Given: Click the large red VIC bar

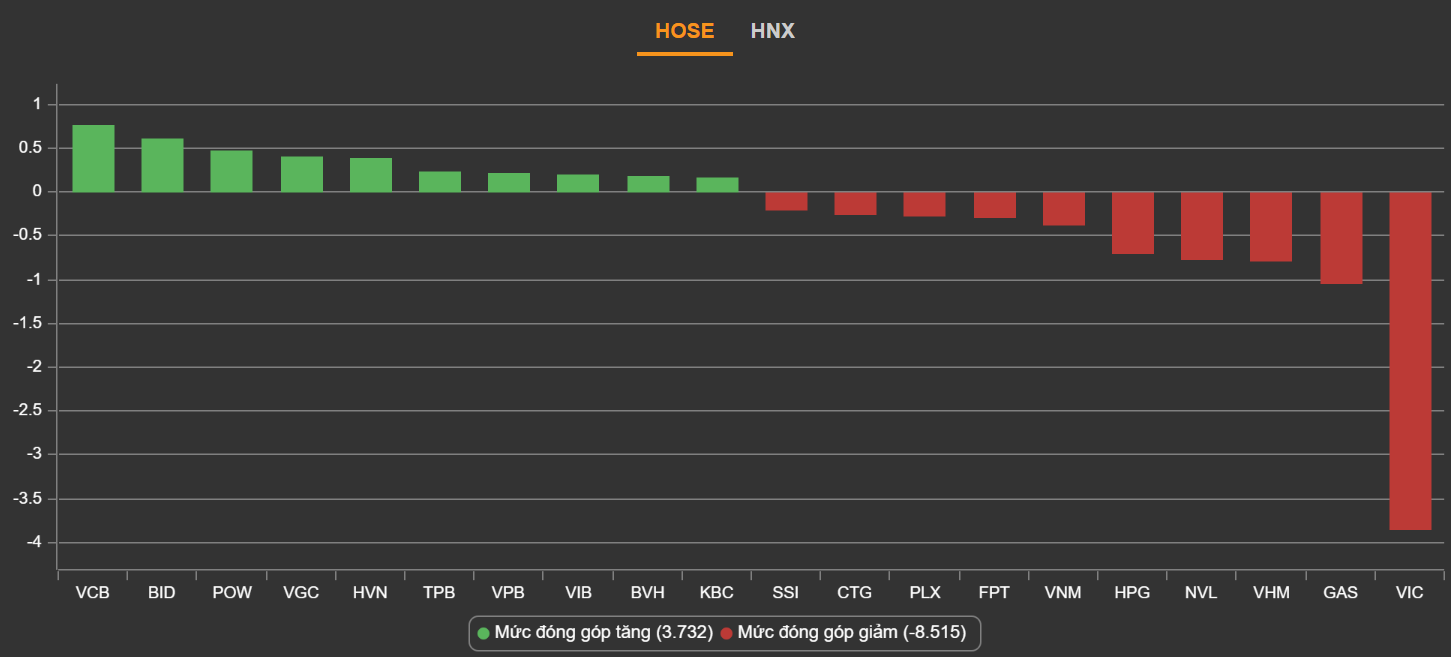Looking at the screenshot, I should (1410, 360).
